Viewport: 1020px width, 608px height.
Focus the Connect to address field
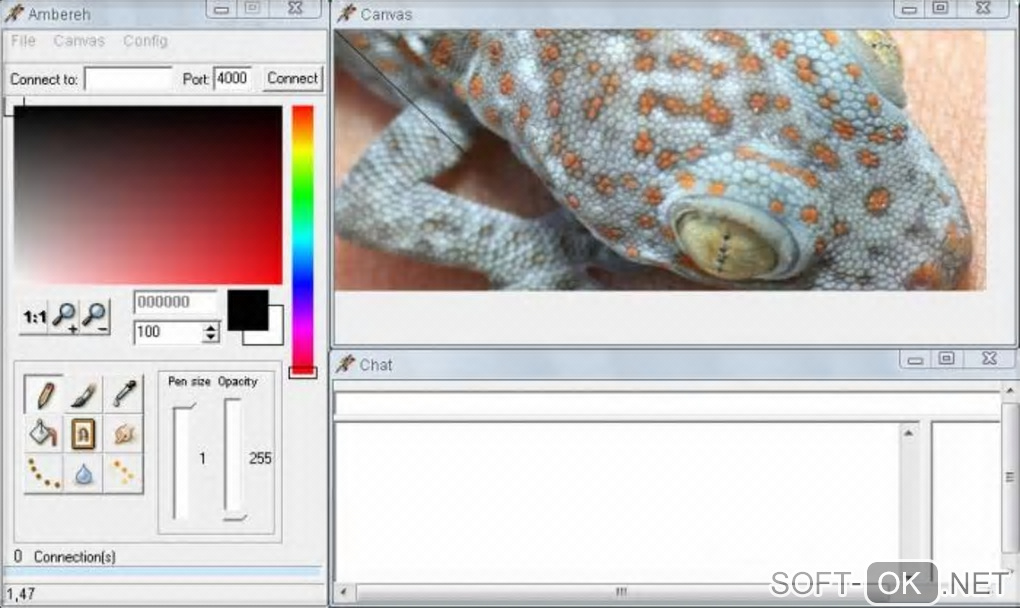point(128,79)
